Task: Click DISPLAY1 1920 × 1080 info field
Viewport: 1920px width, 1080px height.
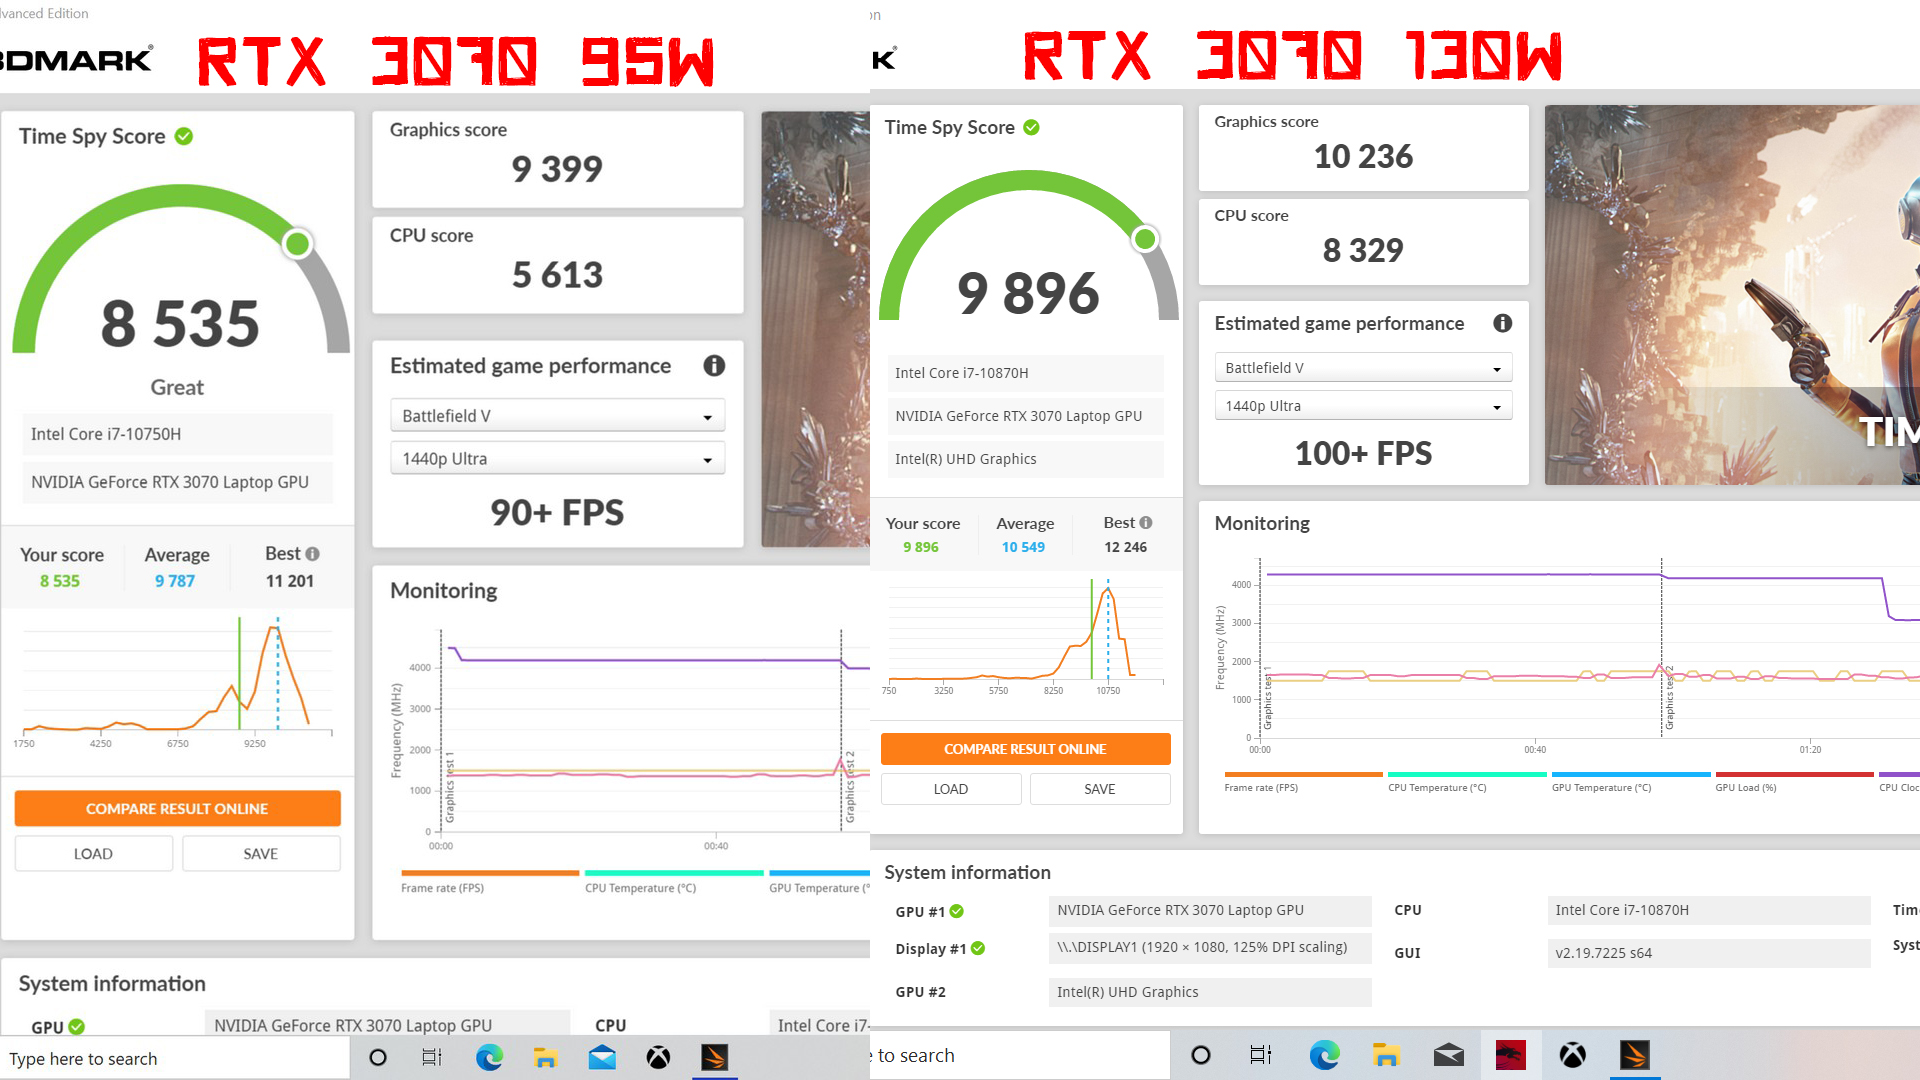Action: point(1210,947)
